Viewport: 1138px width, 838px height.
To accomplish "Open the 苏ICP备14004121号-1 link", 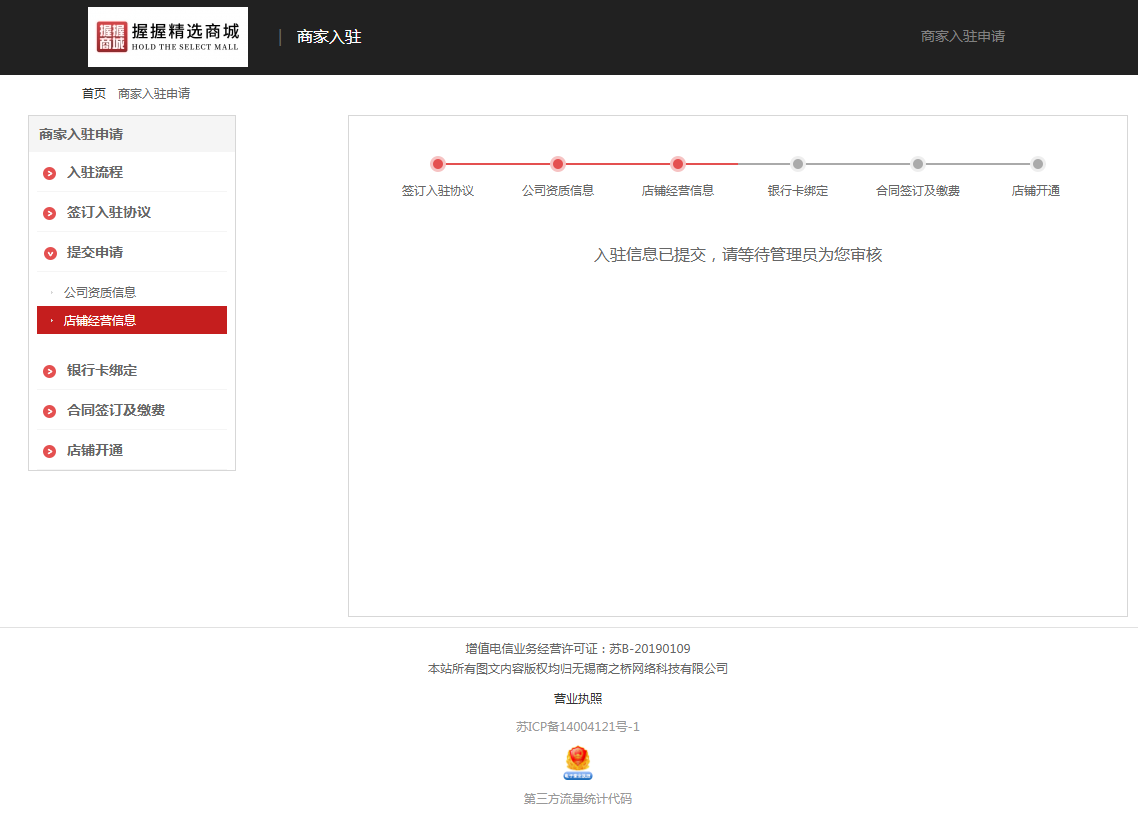I will pyautogui.click(x=578, y=727).
